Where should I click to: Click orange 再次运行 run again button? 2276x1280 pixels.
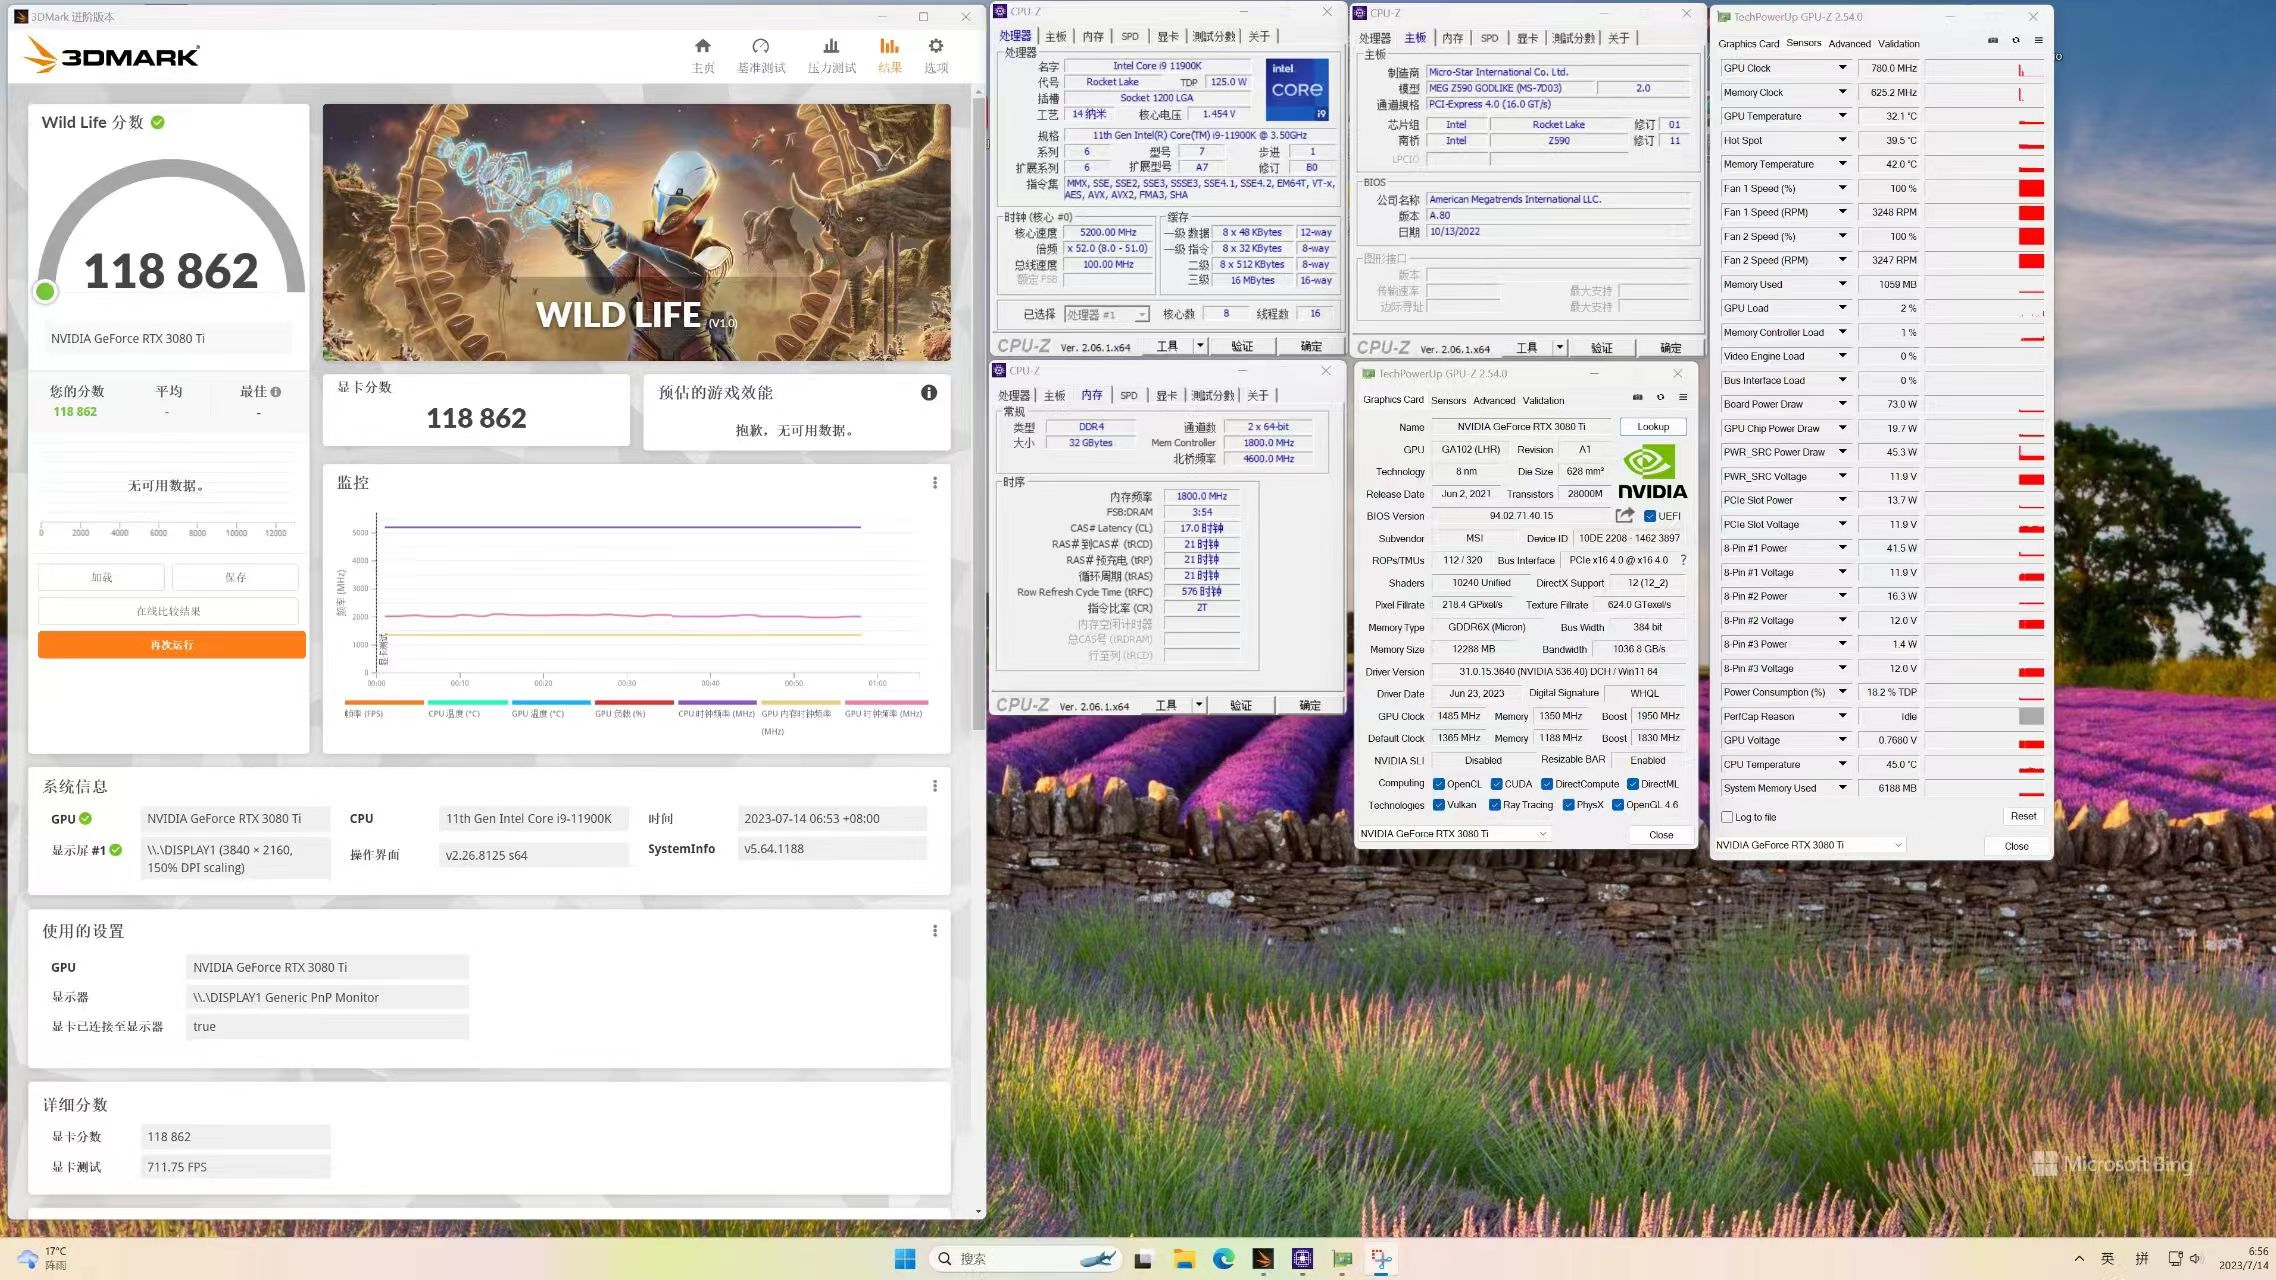172,645
